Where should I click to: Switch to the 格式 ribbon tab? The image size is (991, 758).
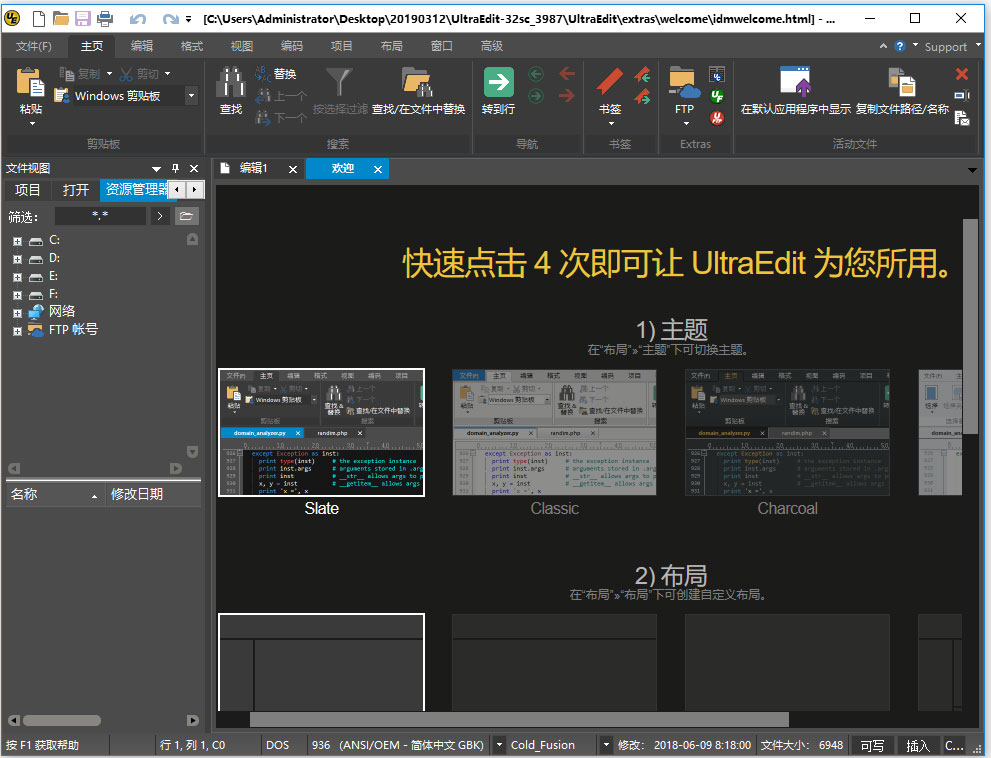coord(192,46)
